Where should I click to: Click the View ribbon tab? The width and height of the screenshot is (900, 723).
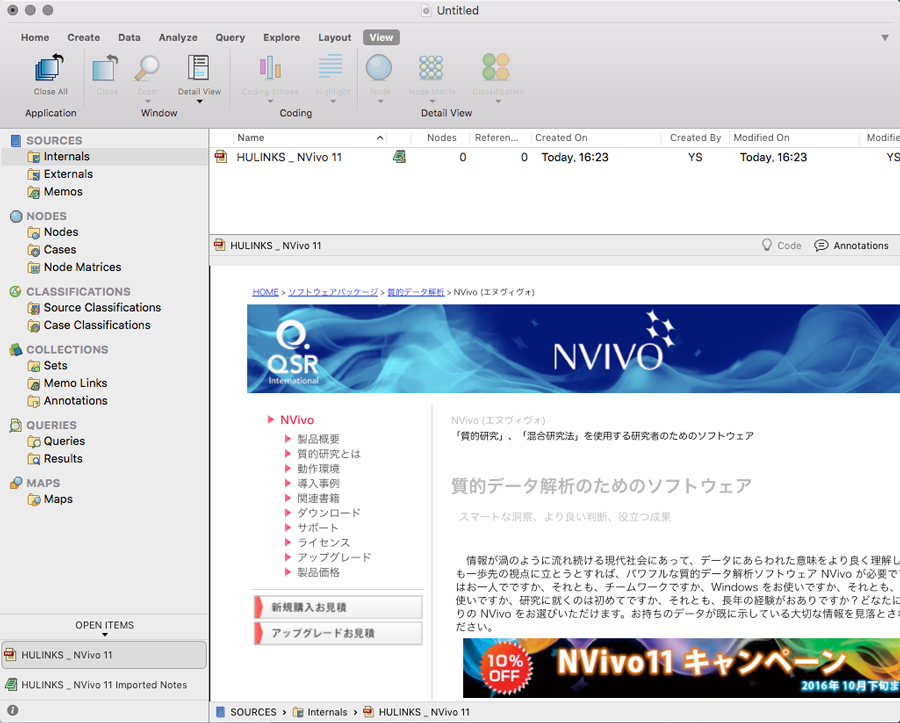pos(381,37)
